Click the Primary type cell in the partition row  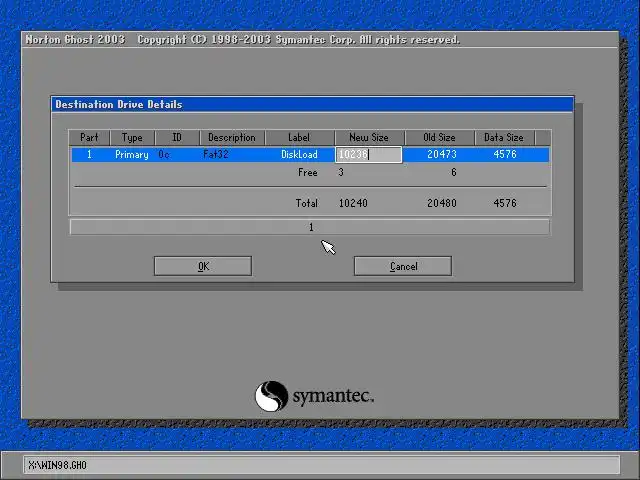click(132, 155)
